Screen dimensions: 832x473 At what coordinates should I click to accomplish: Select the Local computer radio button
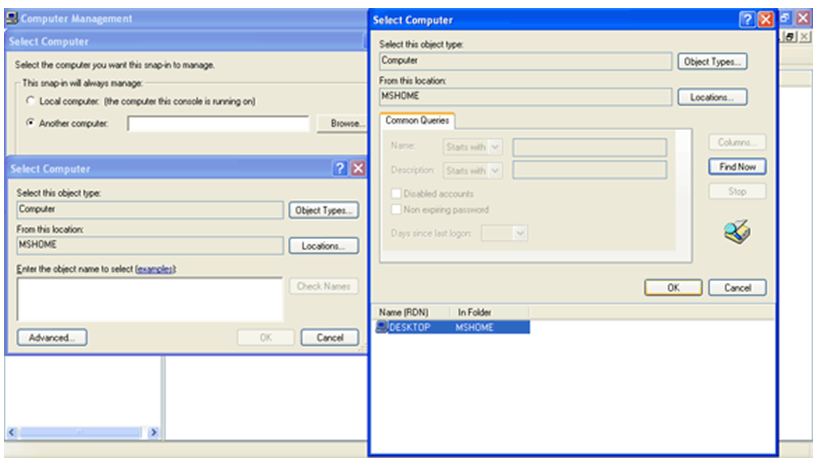pyautogui.click(x=30, y=101)
